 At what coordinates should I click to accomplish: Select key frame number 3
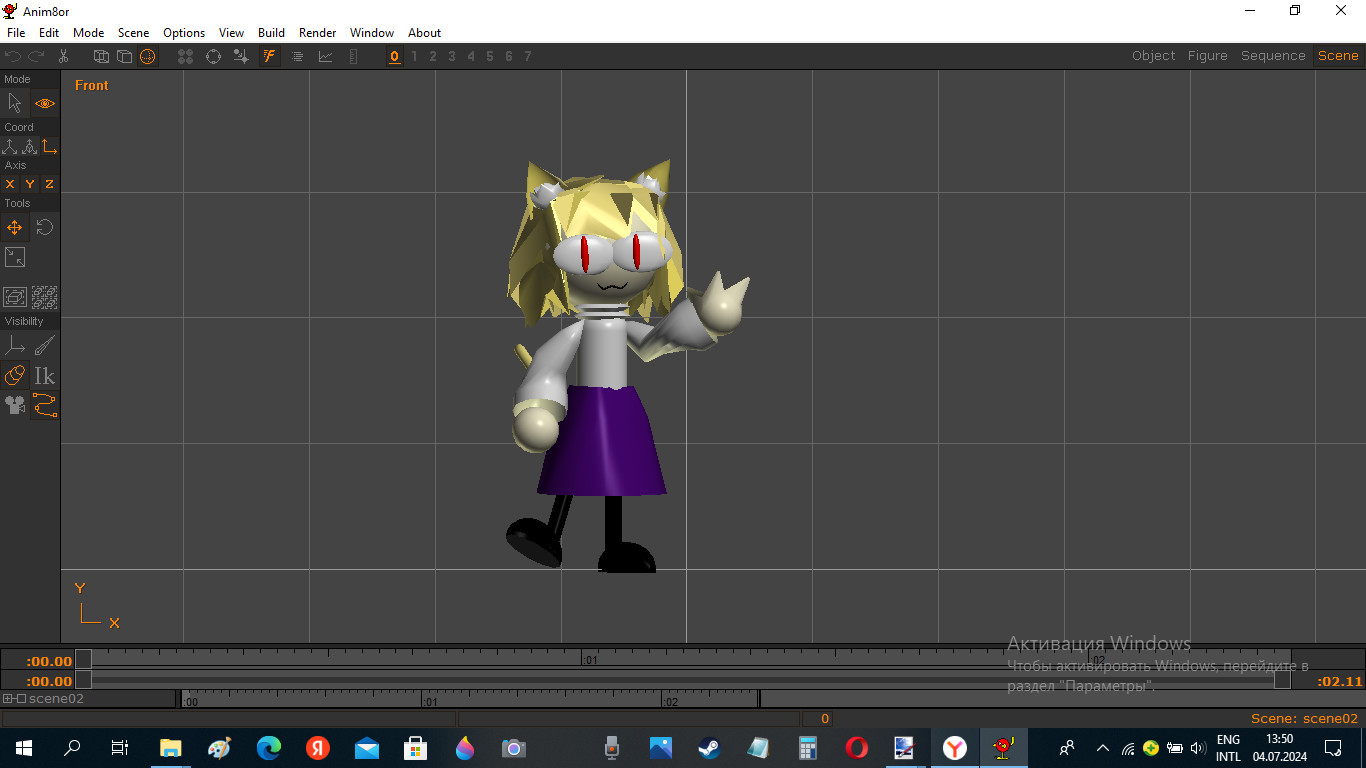coord(451,56)
